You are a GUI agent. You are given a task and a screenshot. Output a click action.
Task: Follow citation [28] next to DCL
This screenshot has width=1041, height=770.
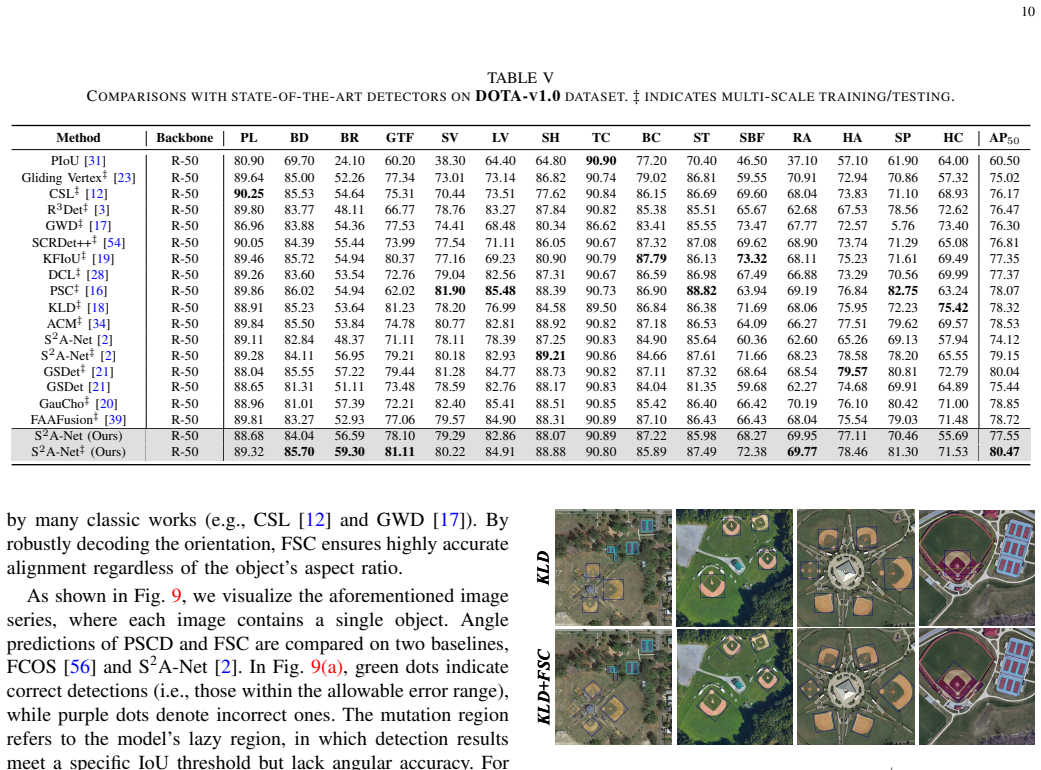click(97, 274)
